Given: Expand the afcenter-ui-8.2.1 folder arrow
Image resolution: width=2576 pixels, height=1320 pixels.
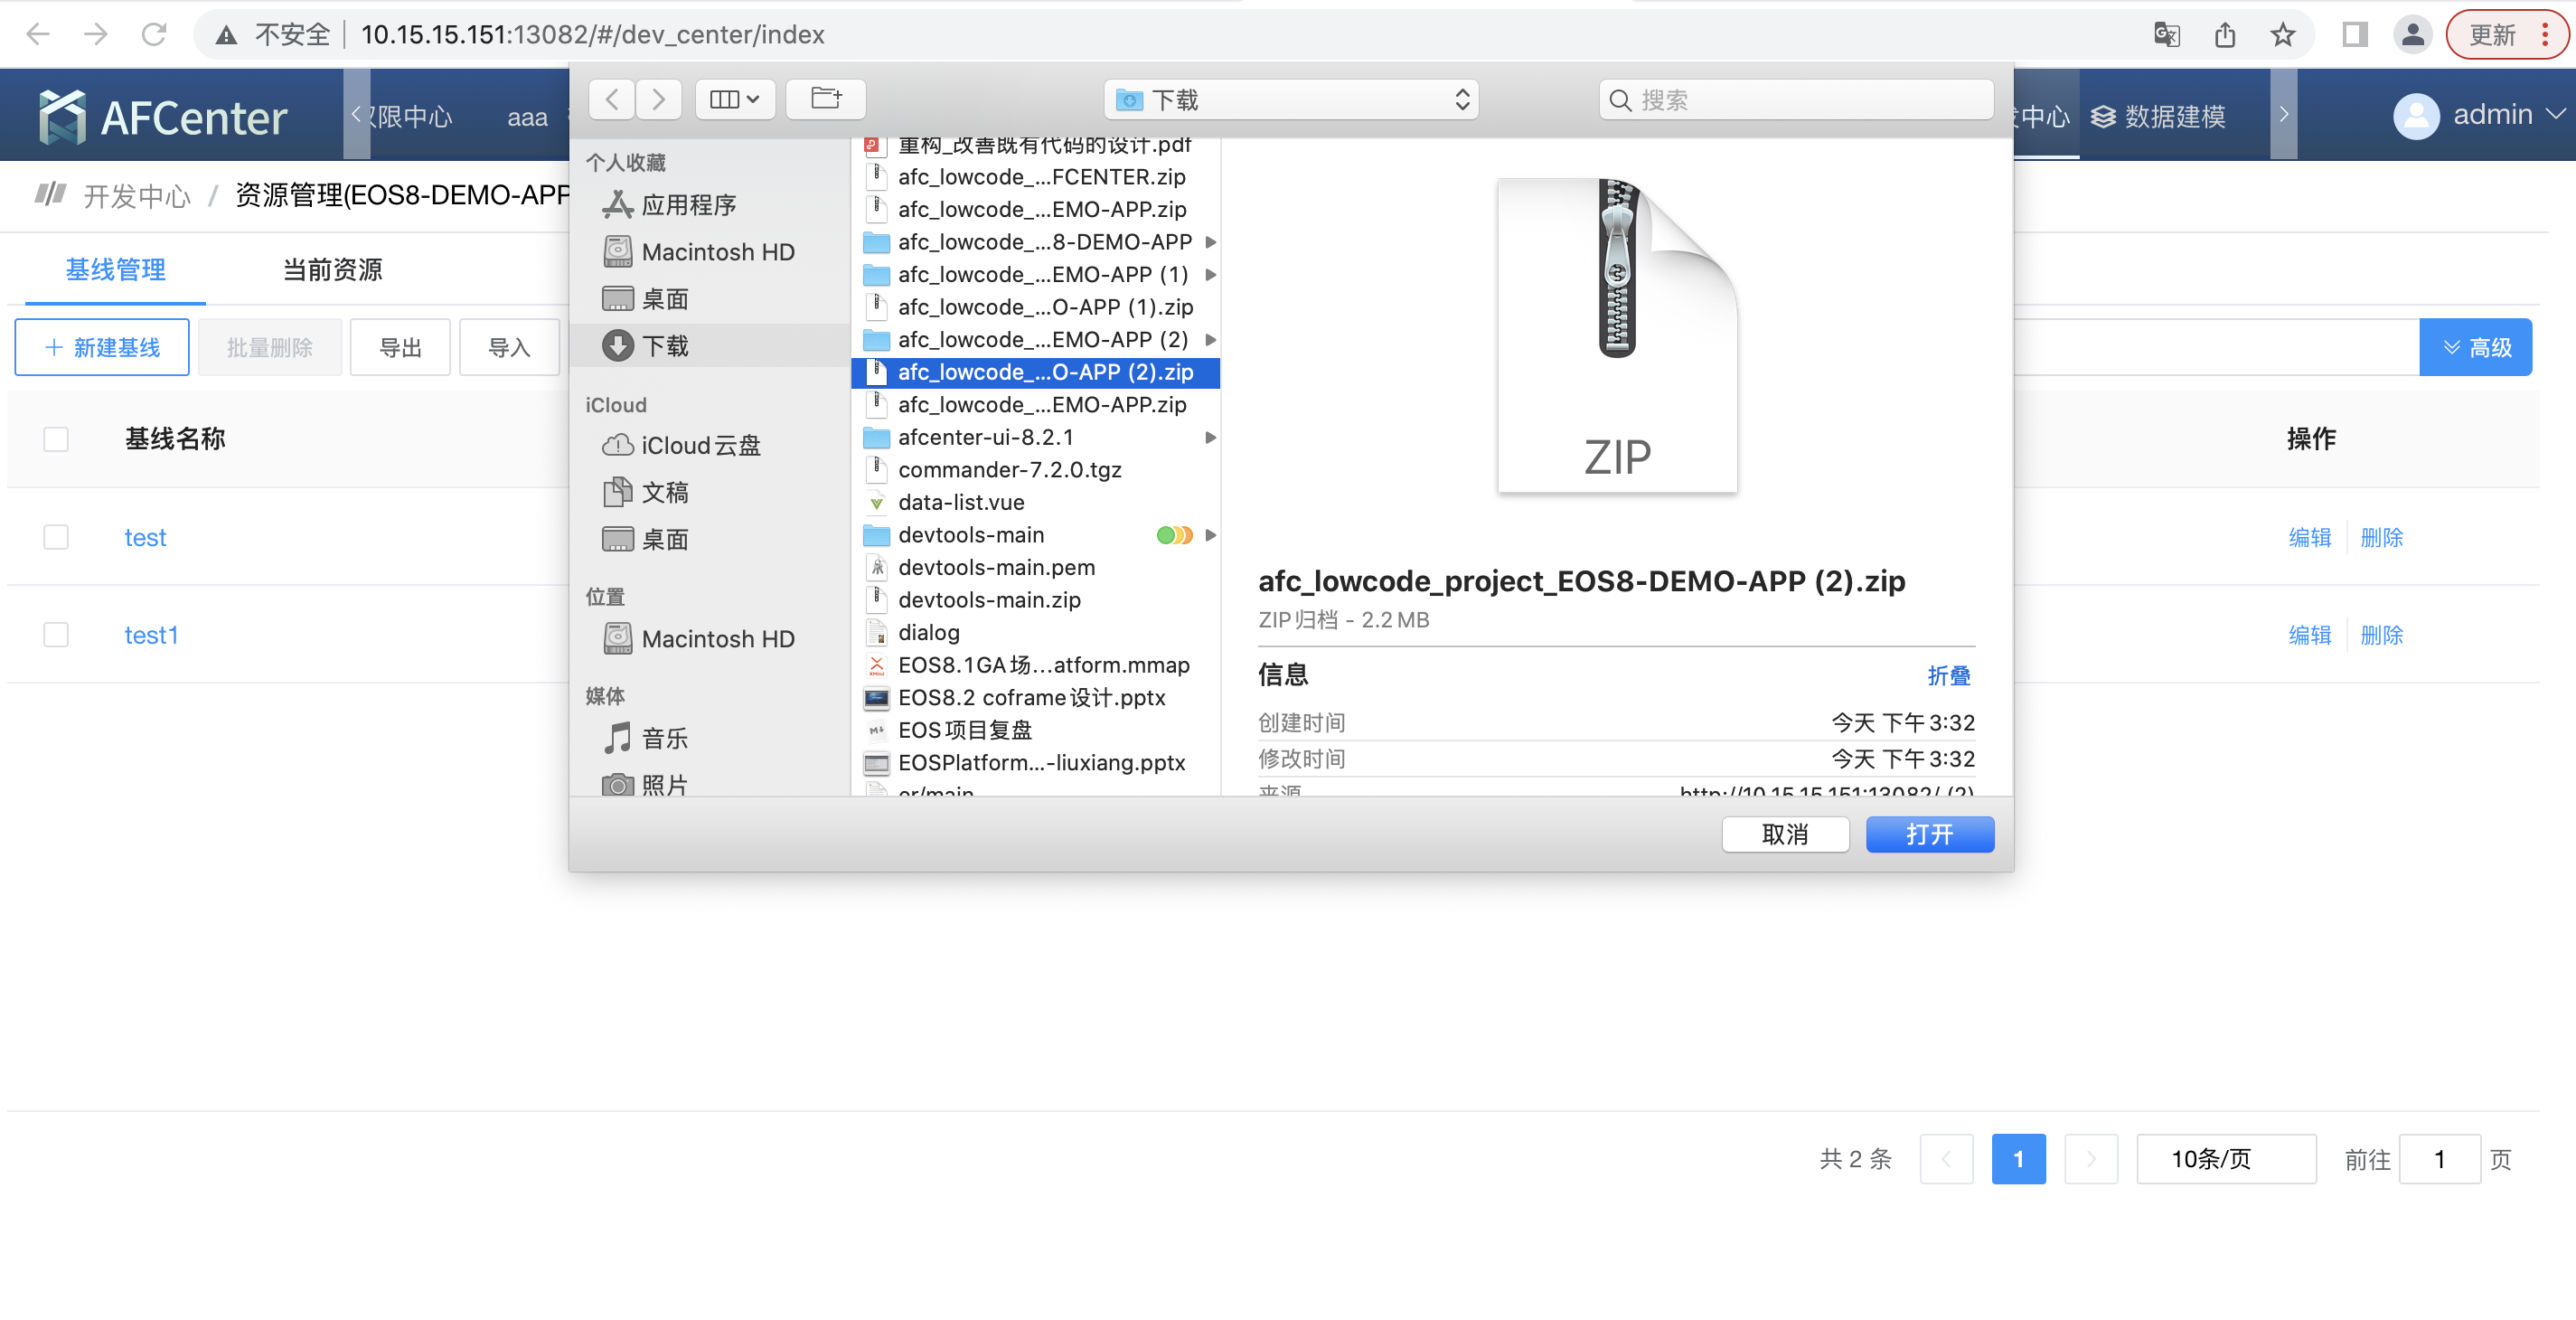Looking at the screenshot, I should [1210, 438].
